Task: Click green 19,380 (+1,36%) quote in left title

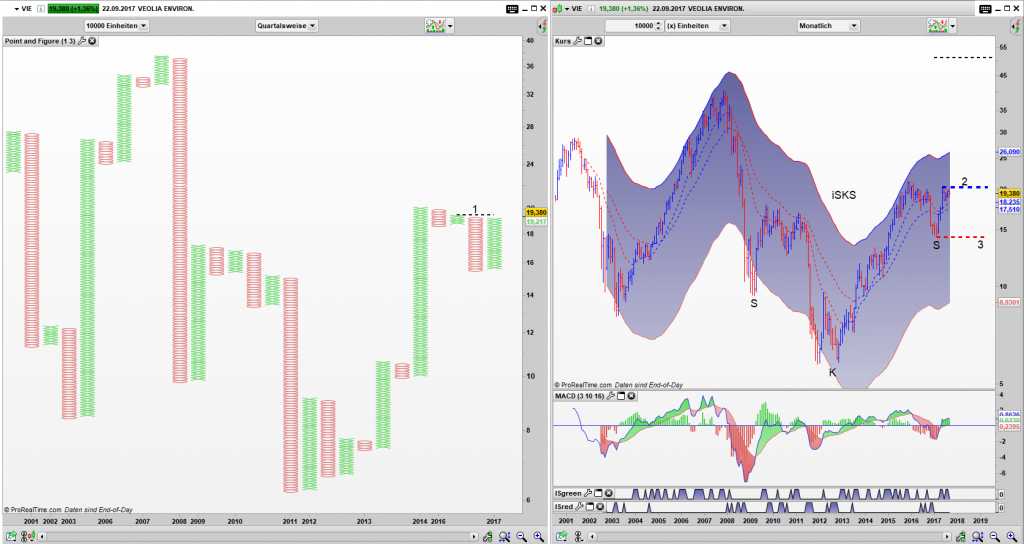Action: tap(72, 8)
